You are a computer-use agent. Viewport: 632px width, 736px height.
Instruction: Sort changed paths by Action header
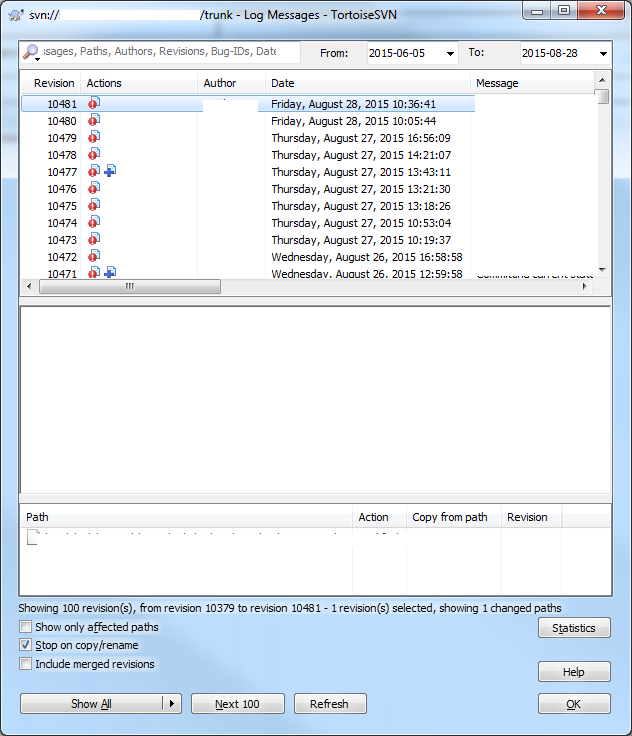[379, 517]
